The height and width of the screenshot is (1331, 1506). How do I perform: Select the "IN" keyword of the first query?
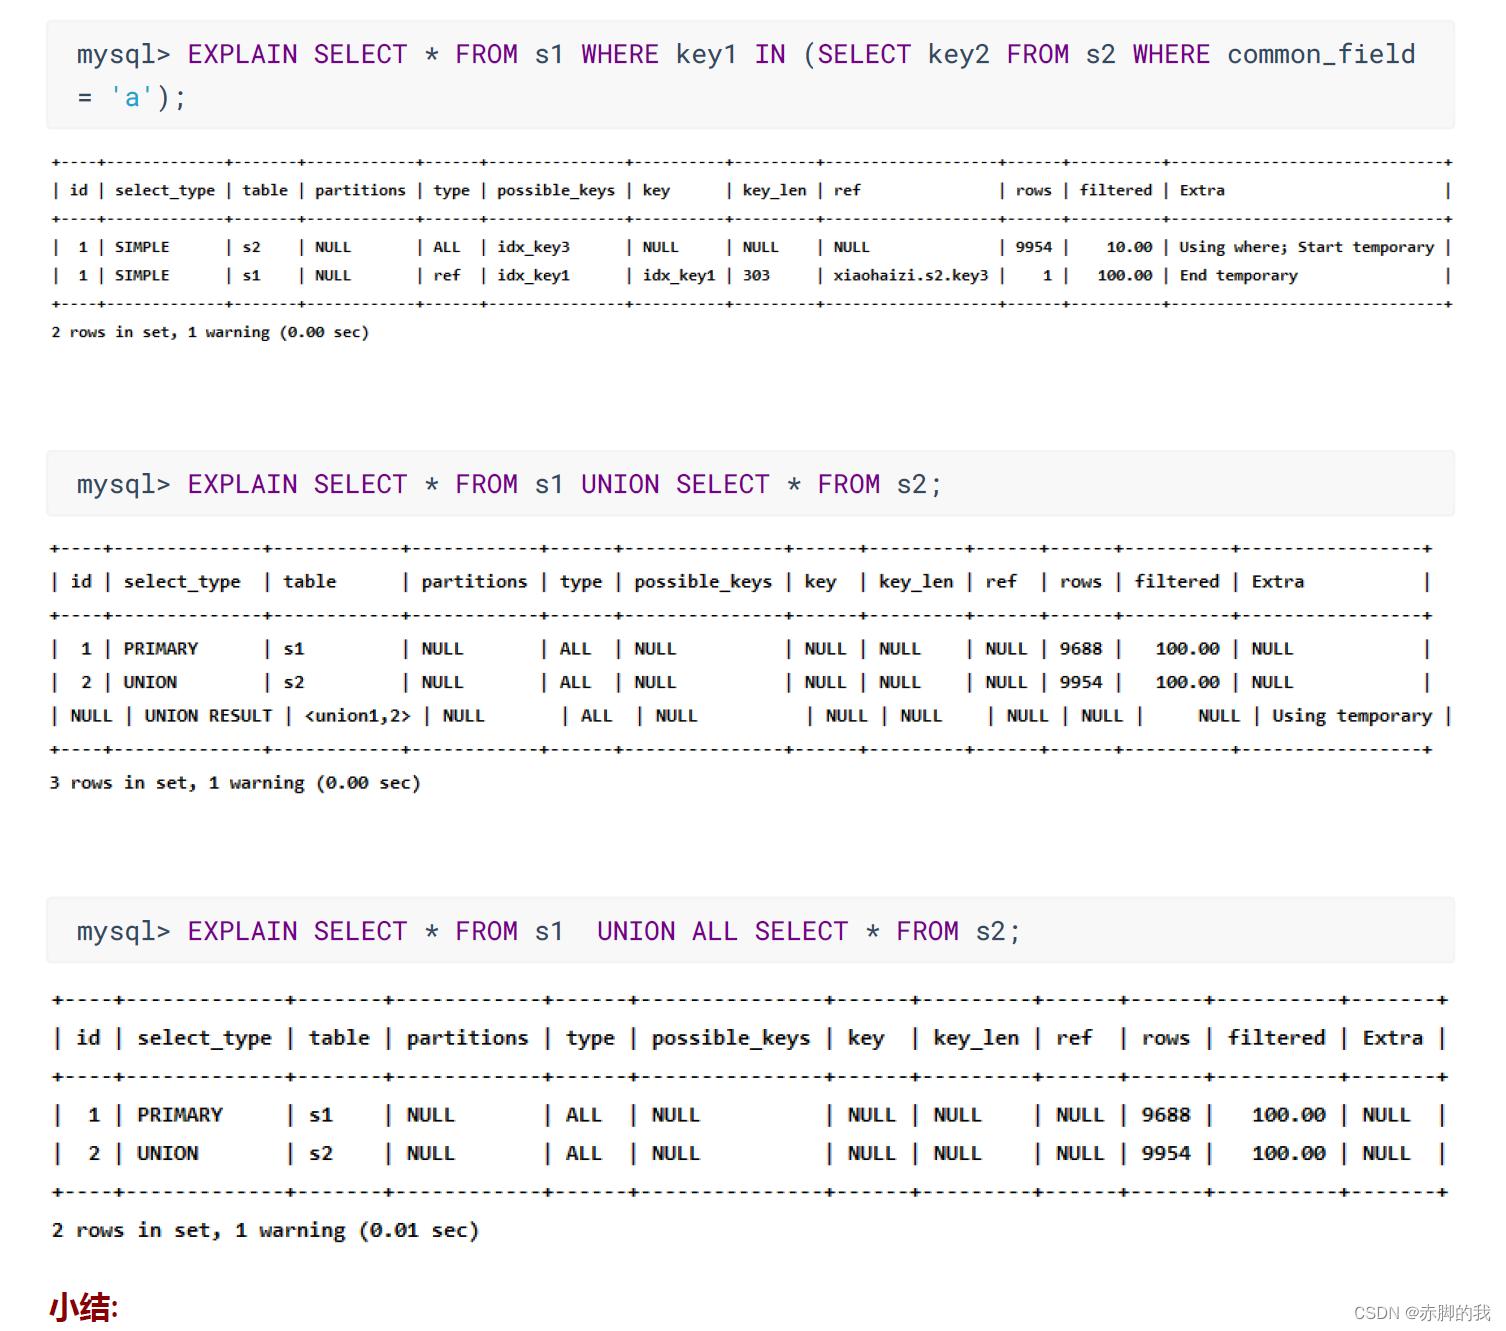tap(770, 55)
